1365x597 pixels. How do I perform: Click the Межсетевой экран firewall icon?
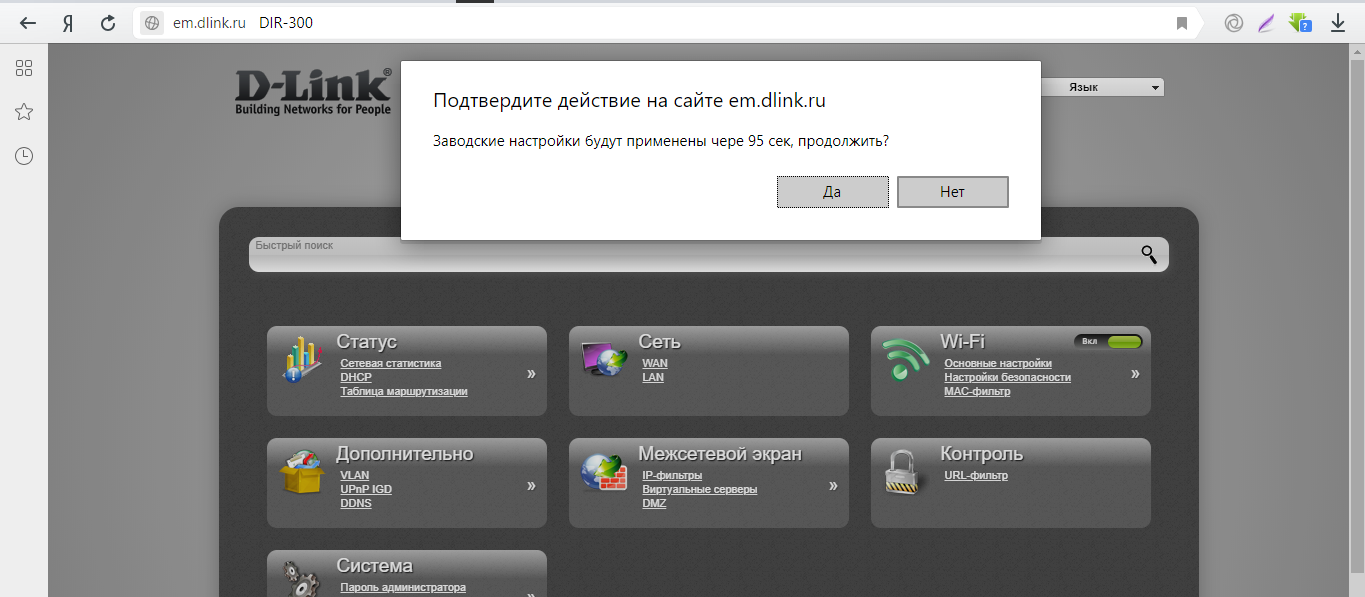[x=604, y=471]
